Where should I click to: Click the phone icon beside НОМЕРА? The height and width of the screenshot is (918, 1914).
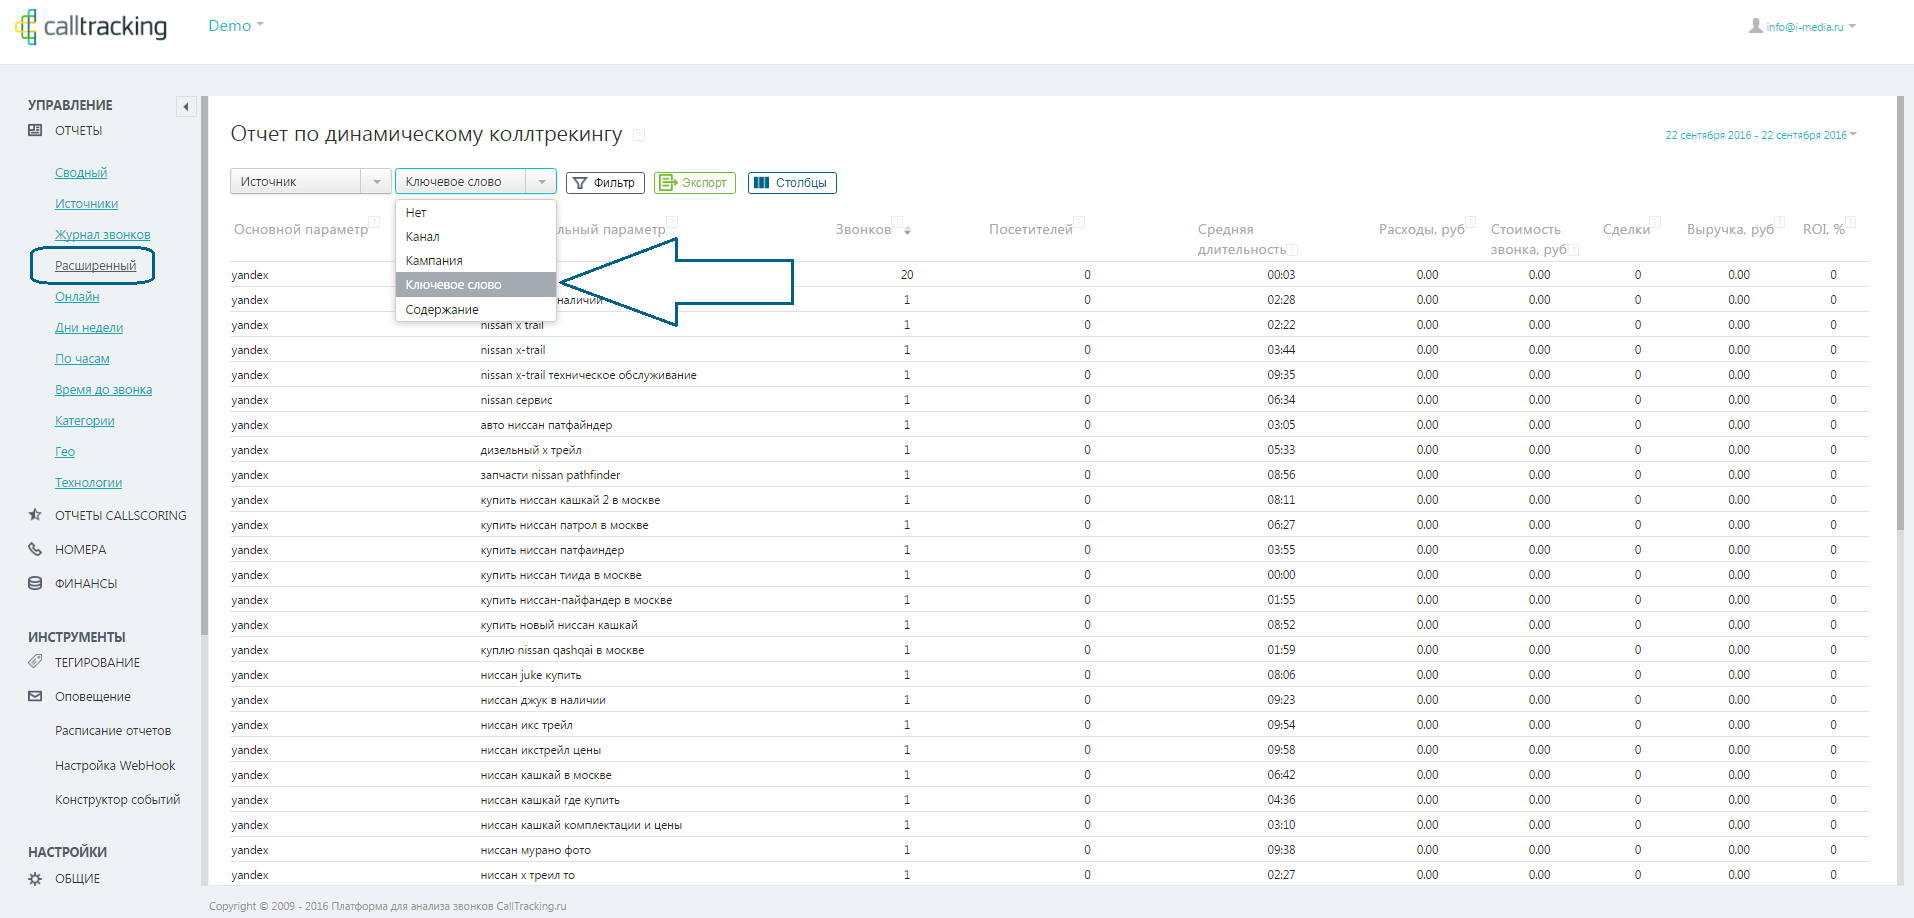tap(35, 549)
